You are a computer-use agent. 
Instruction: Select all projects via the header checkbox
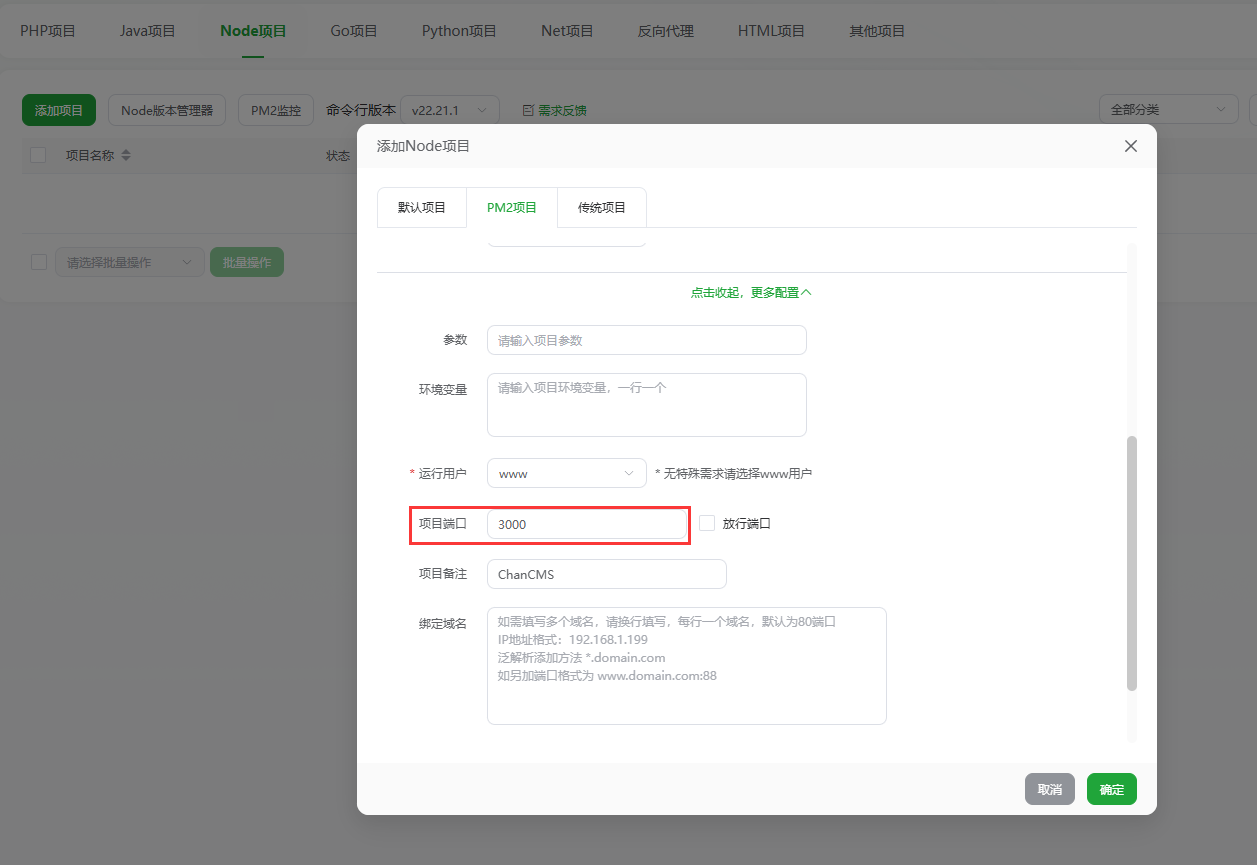pos(37,155)
